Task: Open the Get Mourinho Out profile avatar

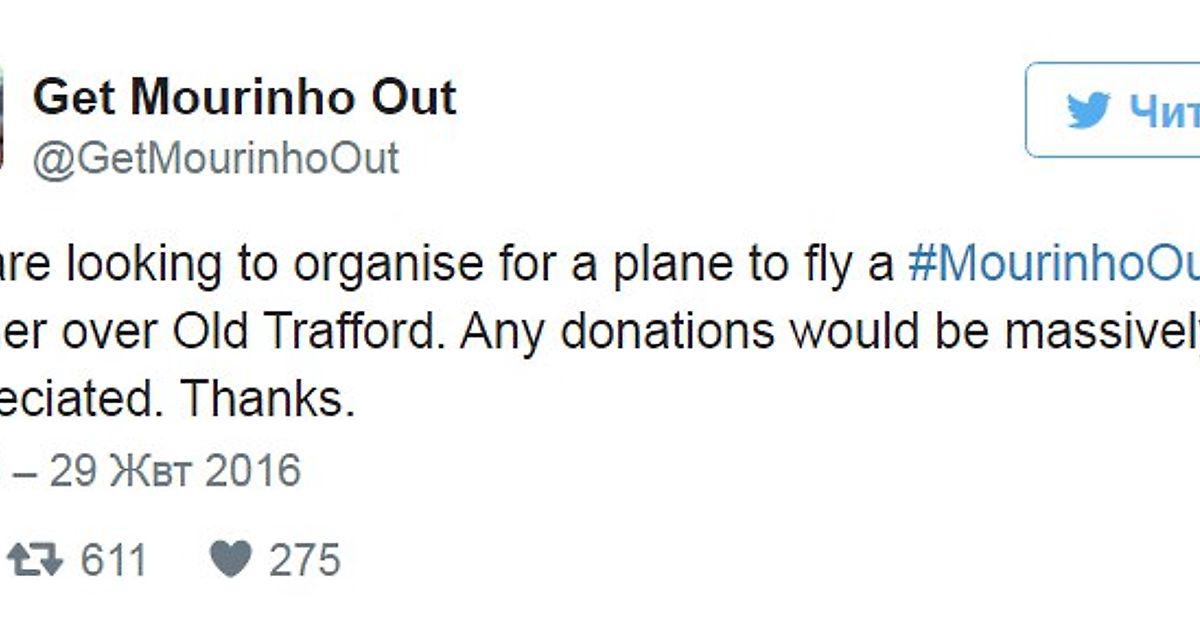Action: (3, 118)
